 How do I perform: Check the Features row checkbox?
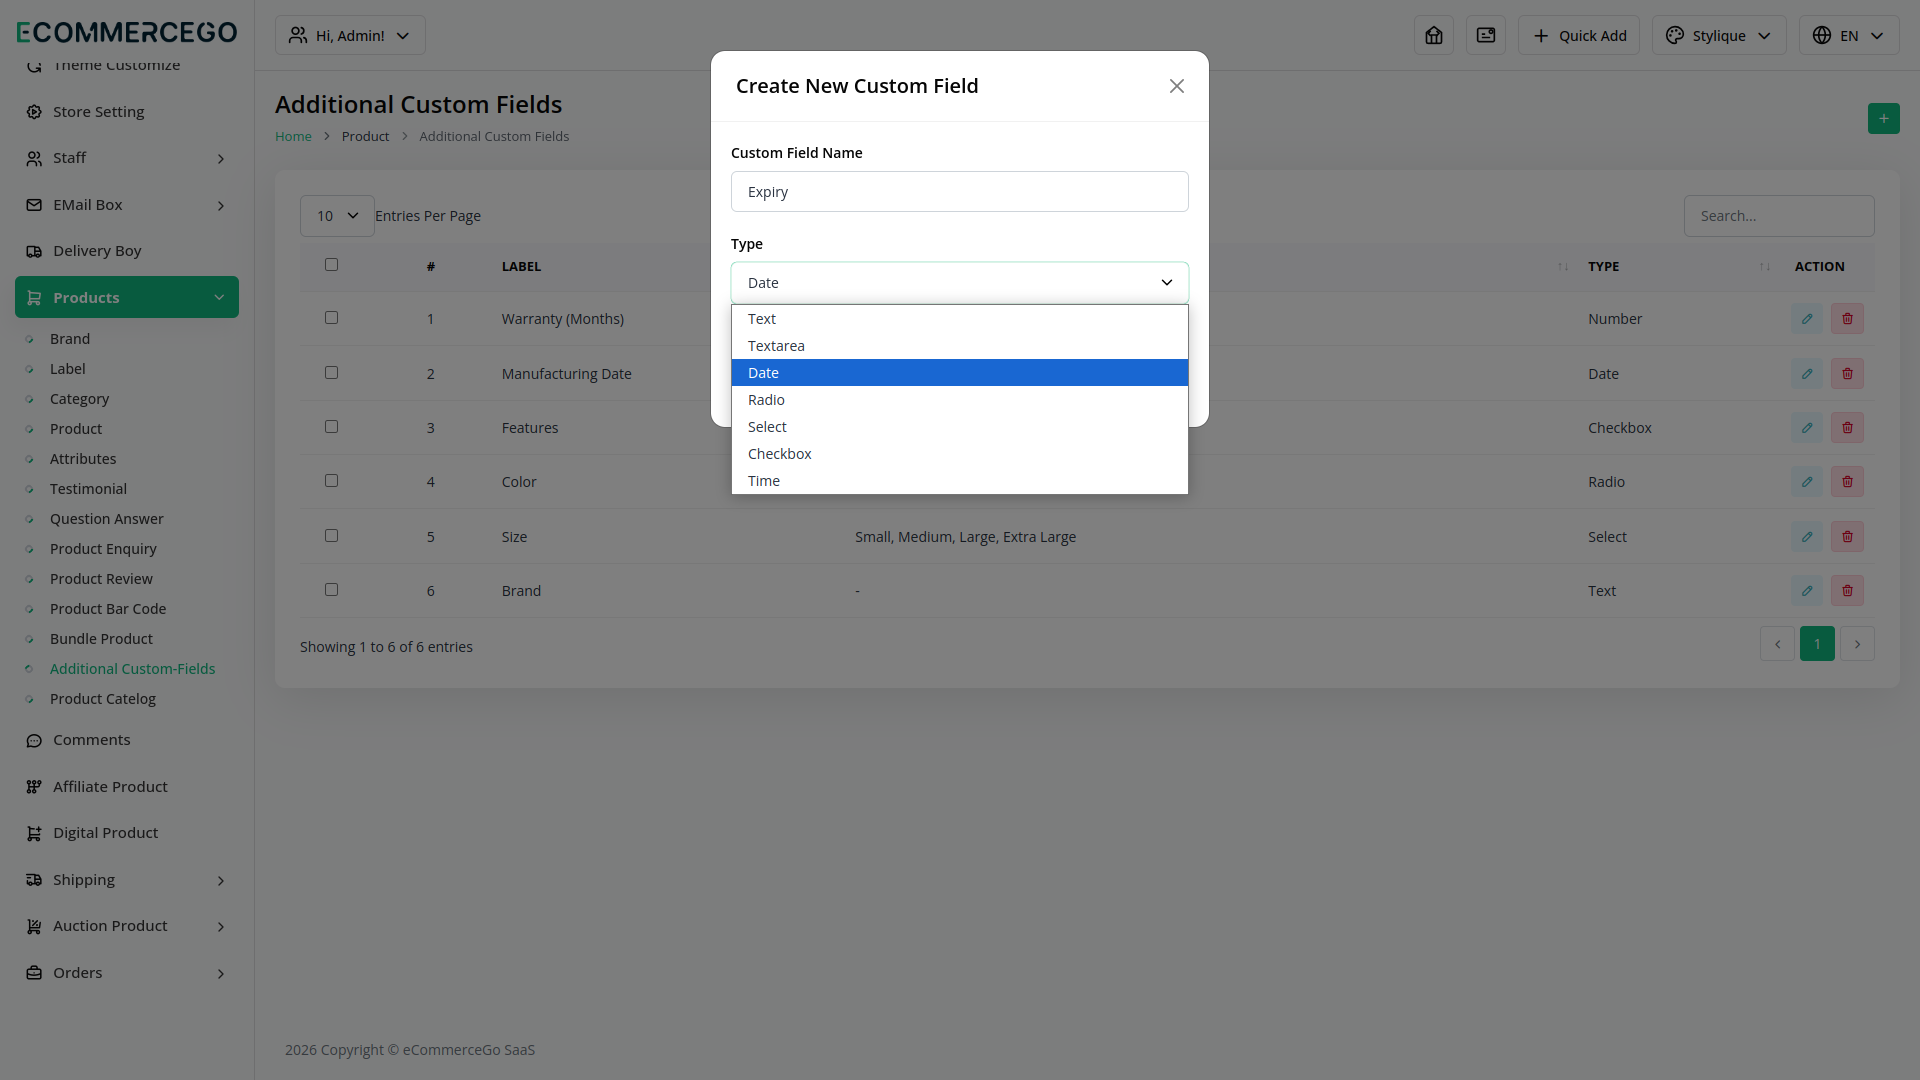pos(331,427)
